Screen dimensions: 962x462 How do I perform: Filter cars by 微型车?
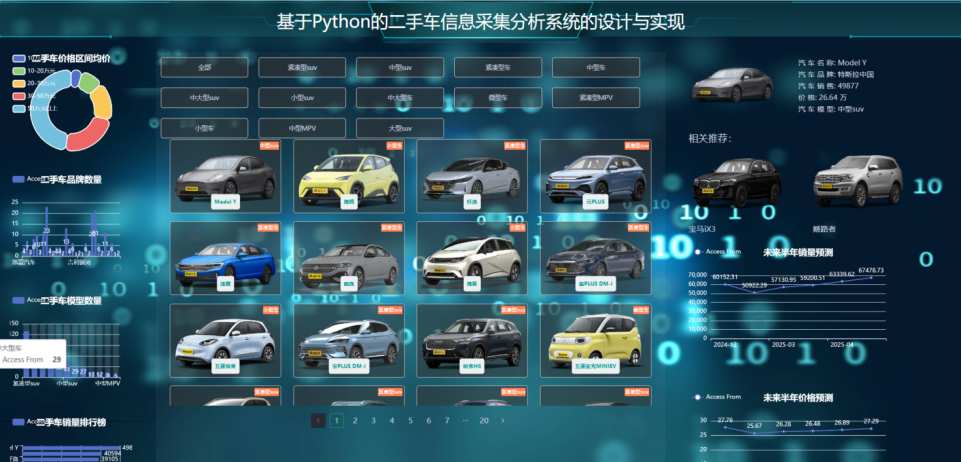pyautogui.click(x=498, y=98)
